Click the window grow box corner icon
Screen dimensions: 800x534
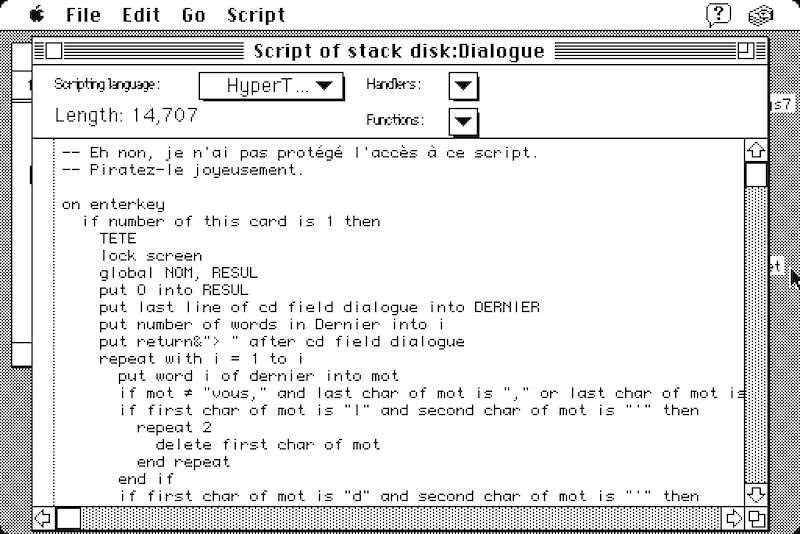click(x=756, y=519)
